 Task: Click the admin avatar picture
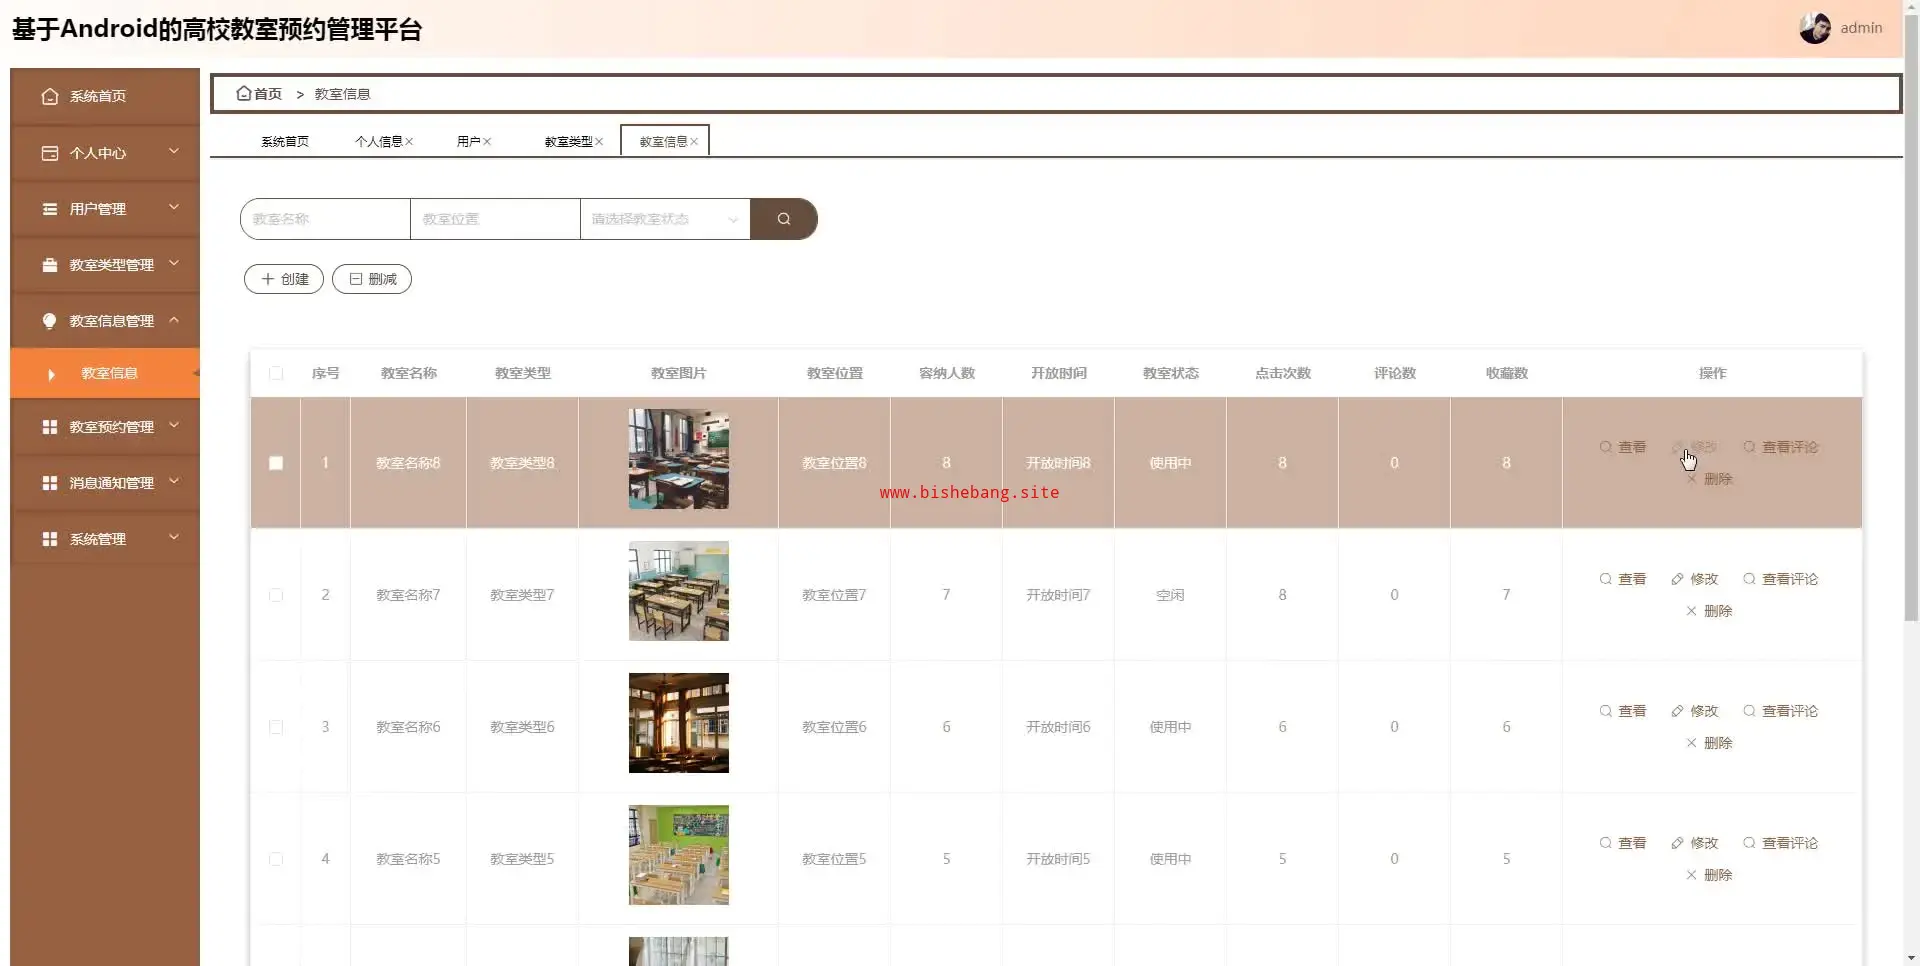(x=1814, y=28)
